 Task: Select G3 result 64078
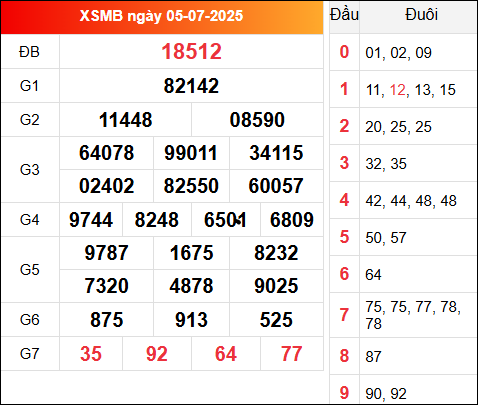point(106,153)
